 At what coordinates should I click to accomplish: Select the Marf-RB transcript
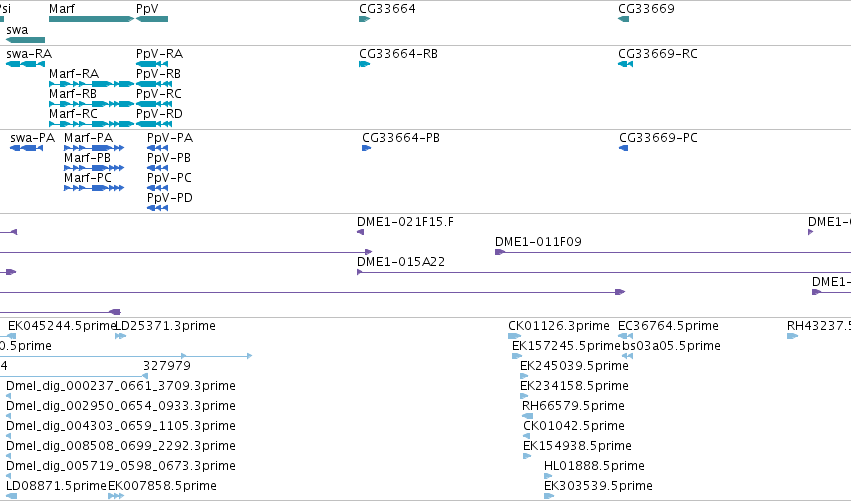click(91, 104)
